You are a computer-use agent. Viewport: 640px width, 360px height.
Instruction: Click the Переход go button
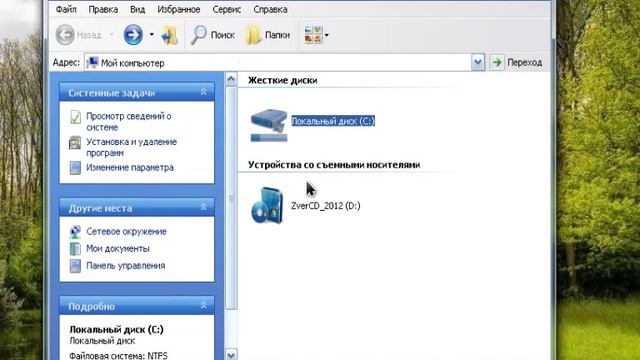click(x=517, y=62)
